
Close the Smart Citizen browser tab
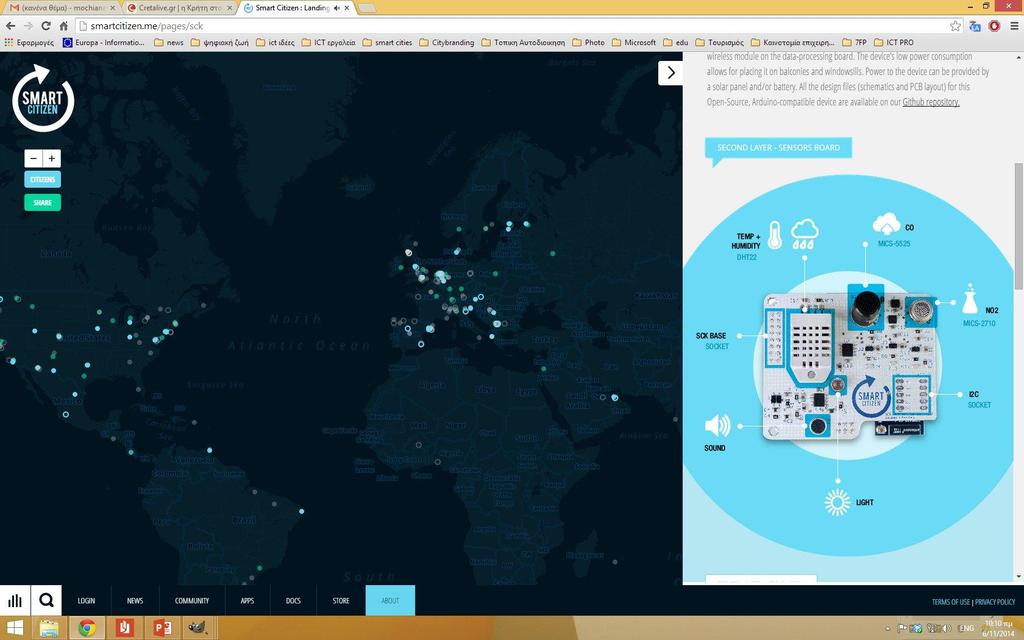347,8
